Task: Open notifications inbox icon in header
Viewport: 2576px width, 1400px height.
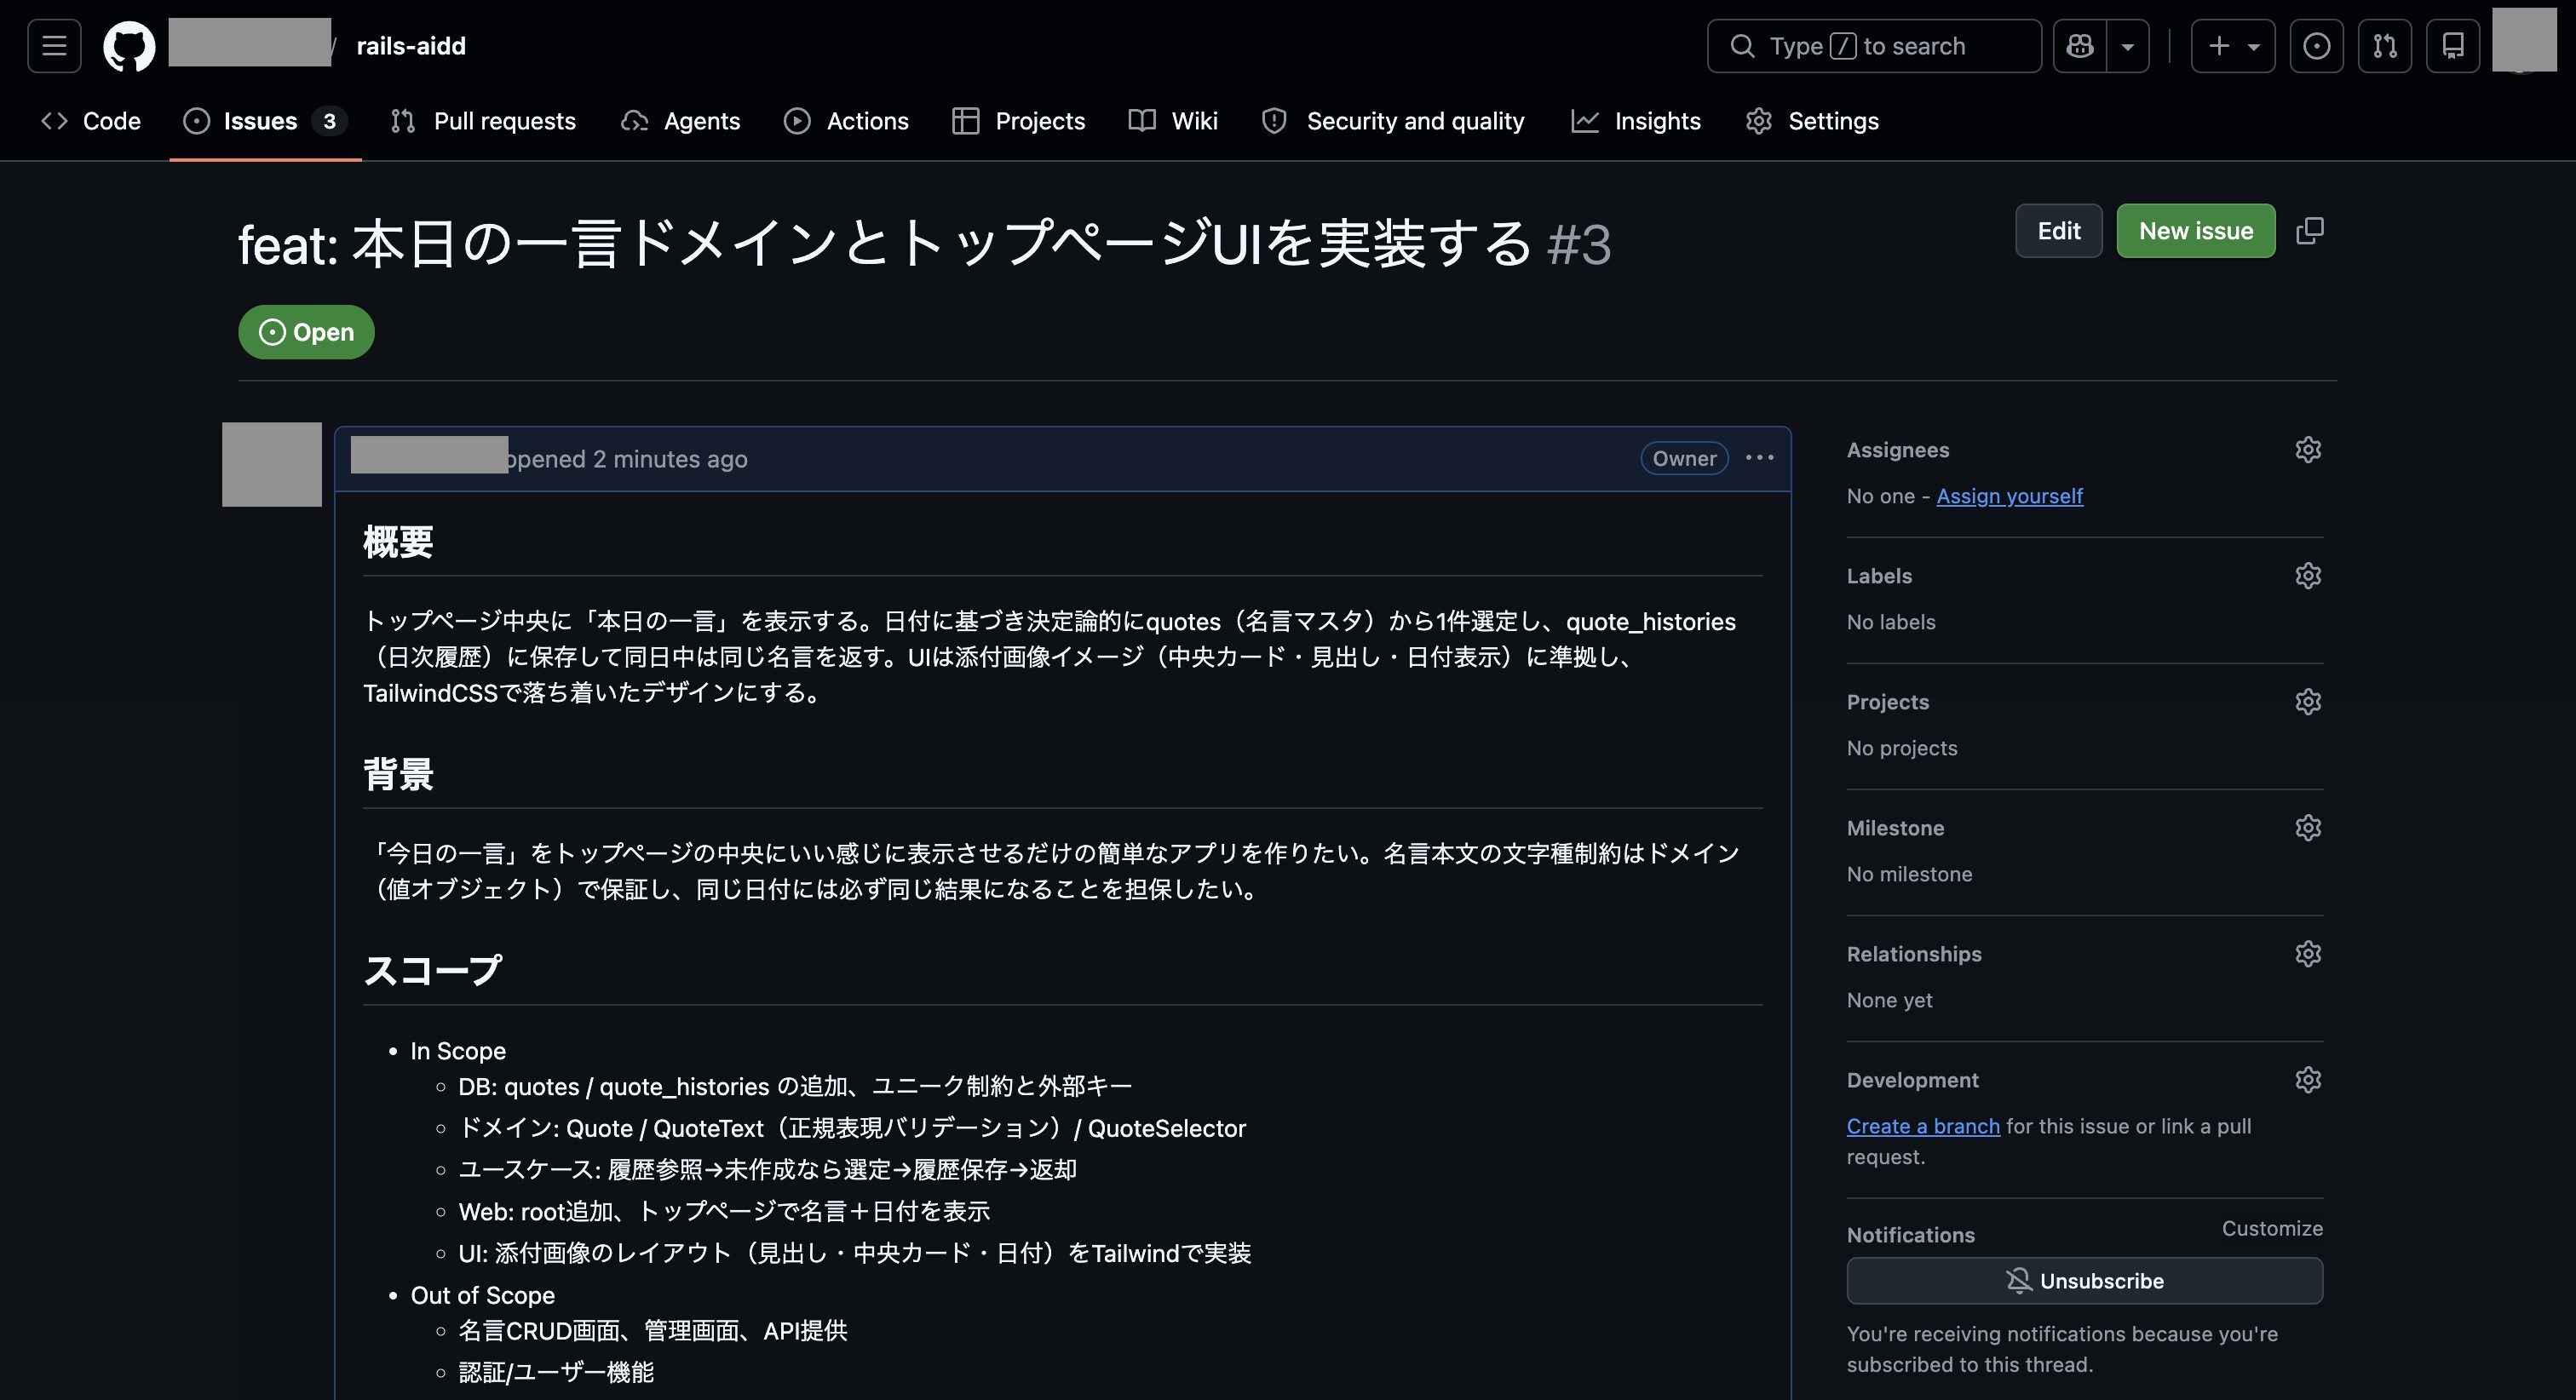Action: (x=2452, y=46)
